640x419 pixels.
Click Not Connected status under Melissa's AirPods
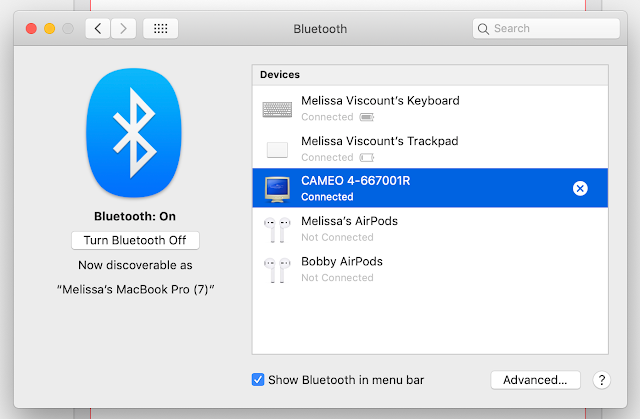click(337, 237)
